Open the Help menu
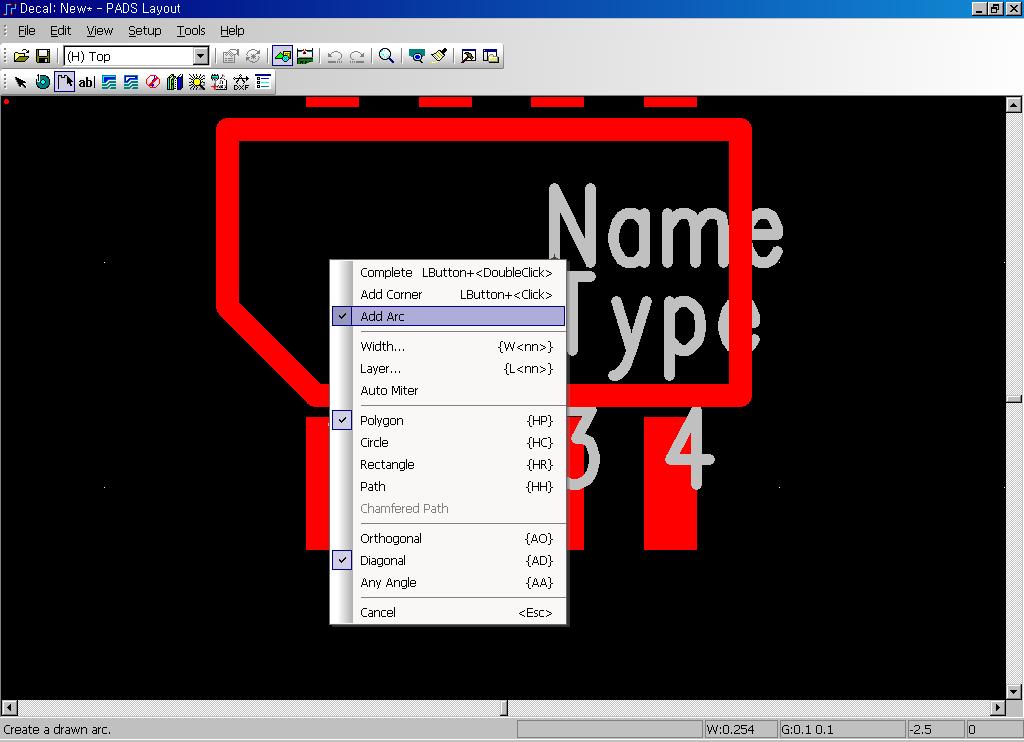 coord(232,31)
